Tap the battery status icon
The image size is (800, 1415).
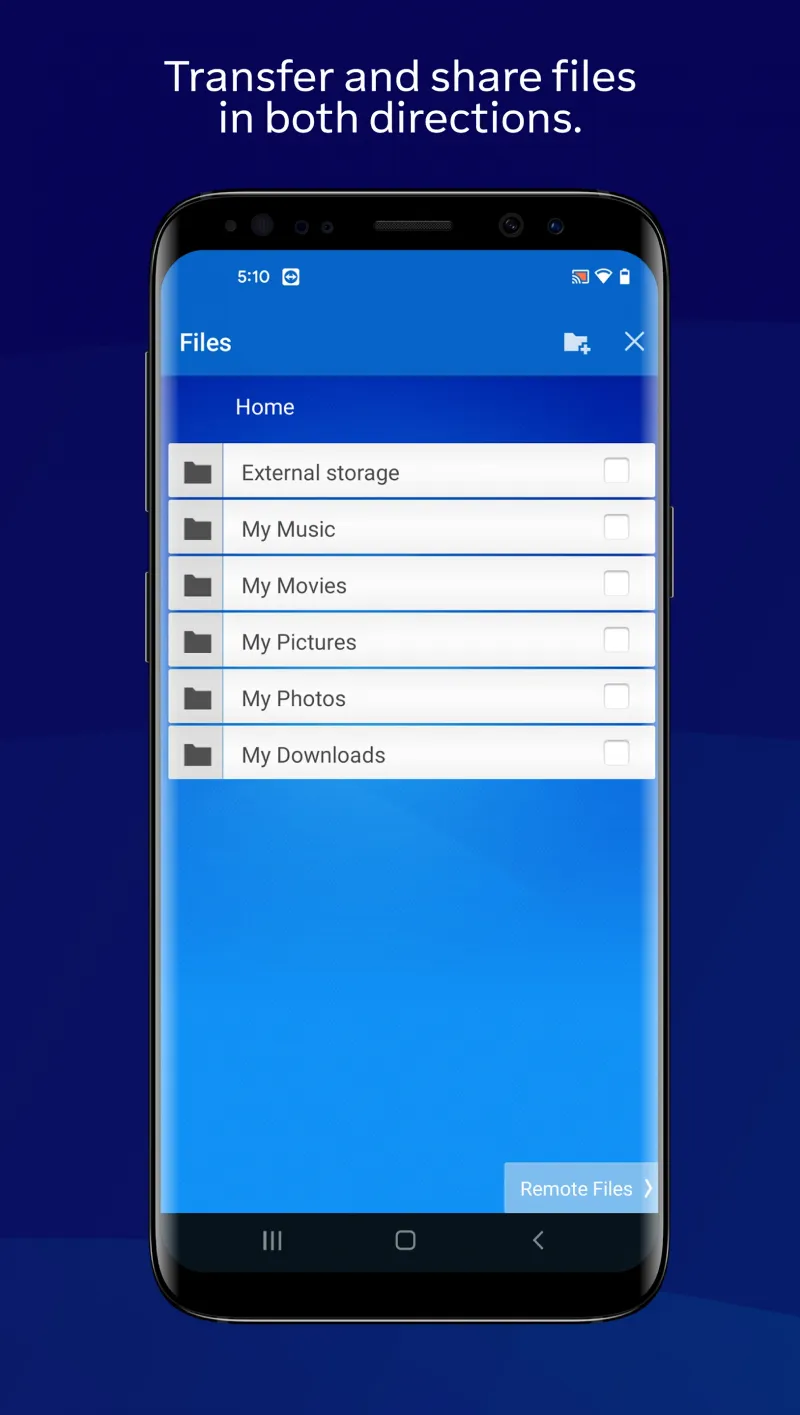(x=625, y=277)
